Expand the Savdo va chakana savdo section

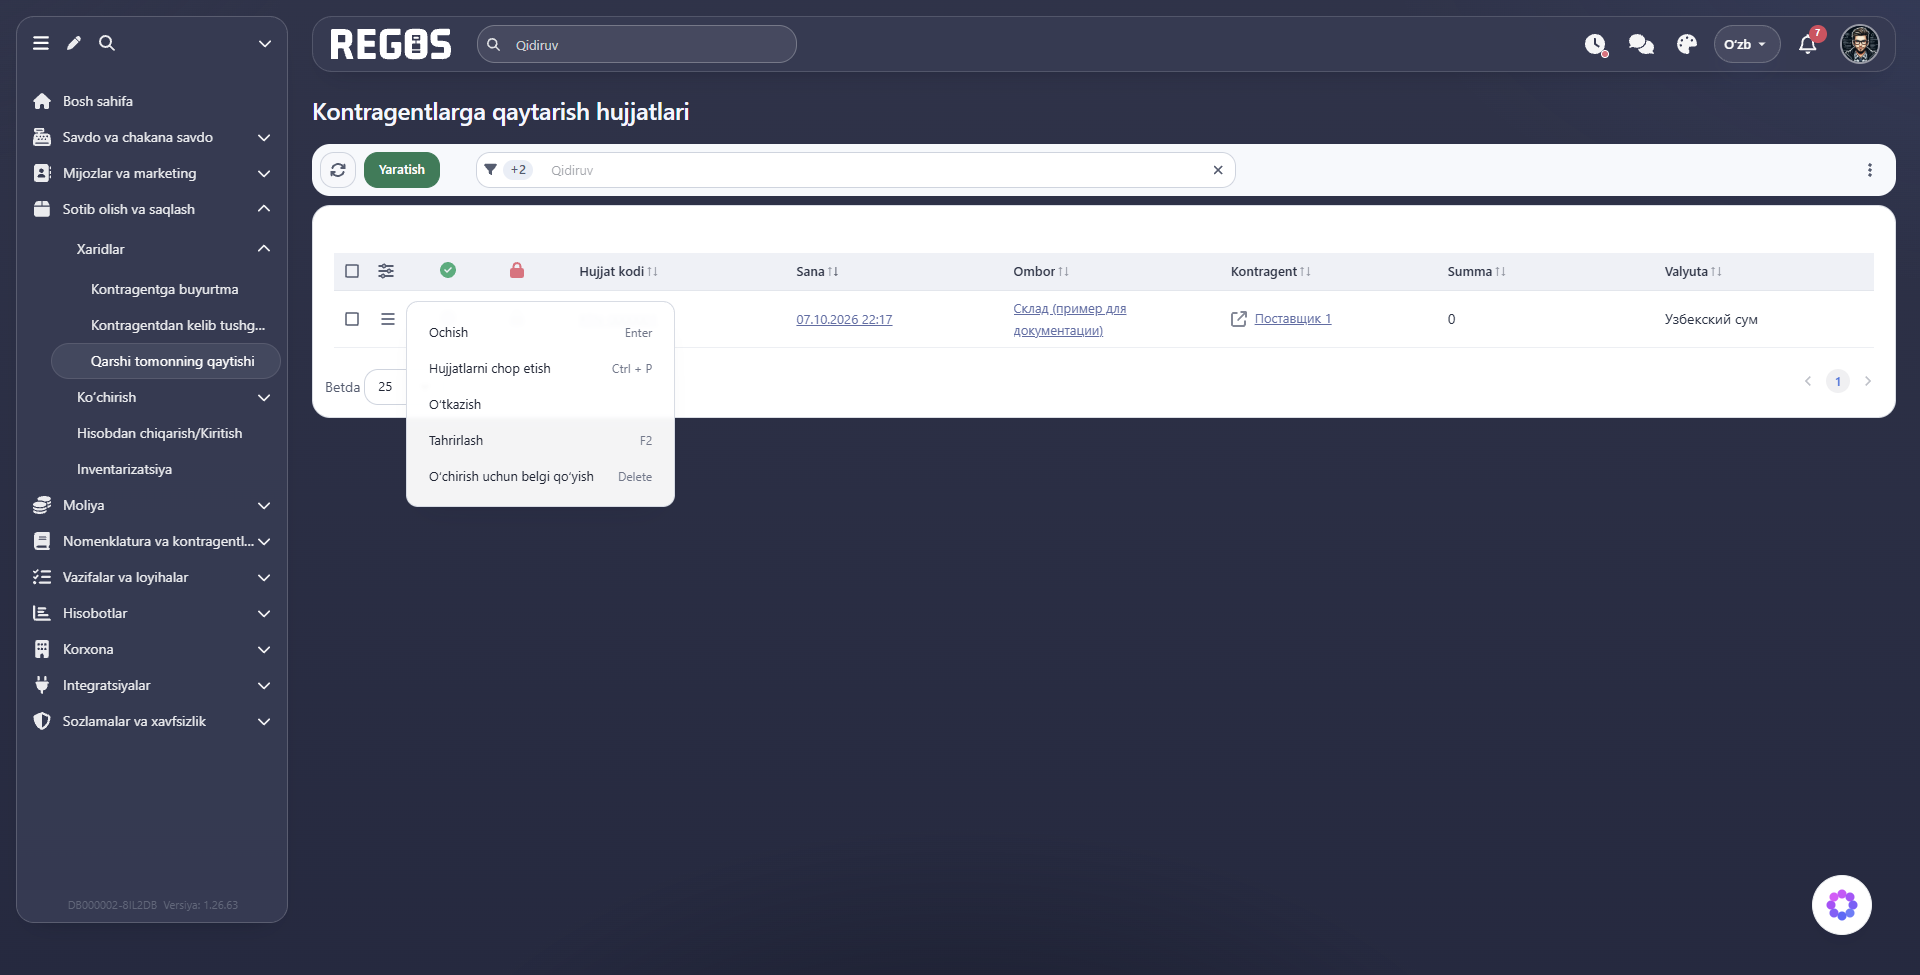tap(152, 137)
